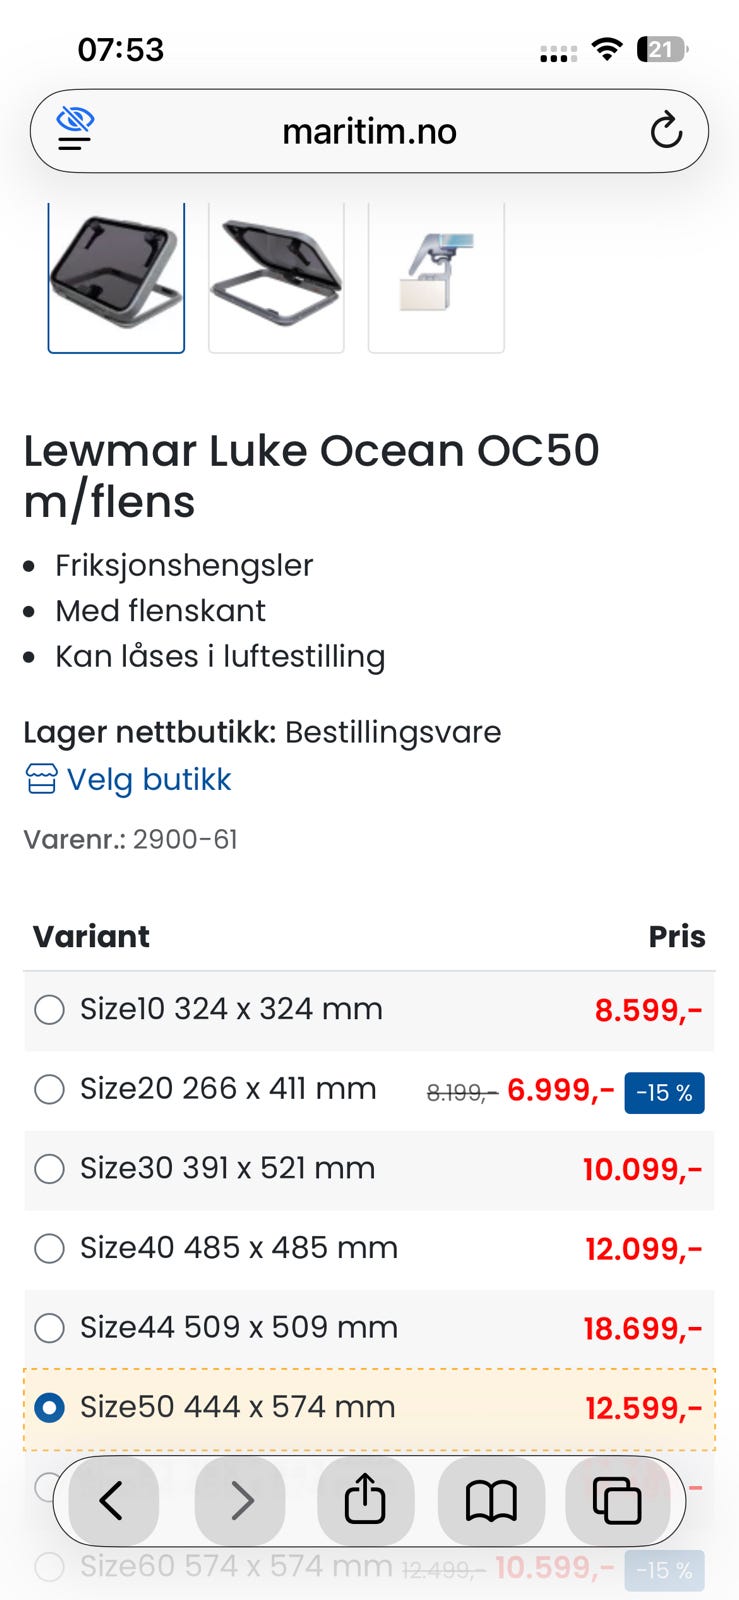Go back to the previous page
The width and height of the screenshot is (739, 1600).
tap(111, 1501)
